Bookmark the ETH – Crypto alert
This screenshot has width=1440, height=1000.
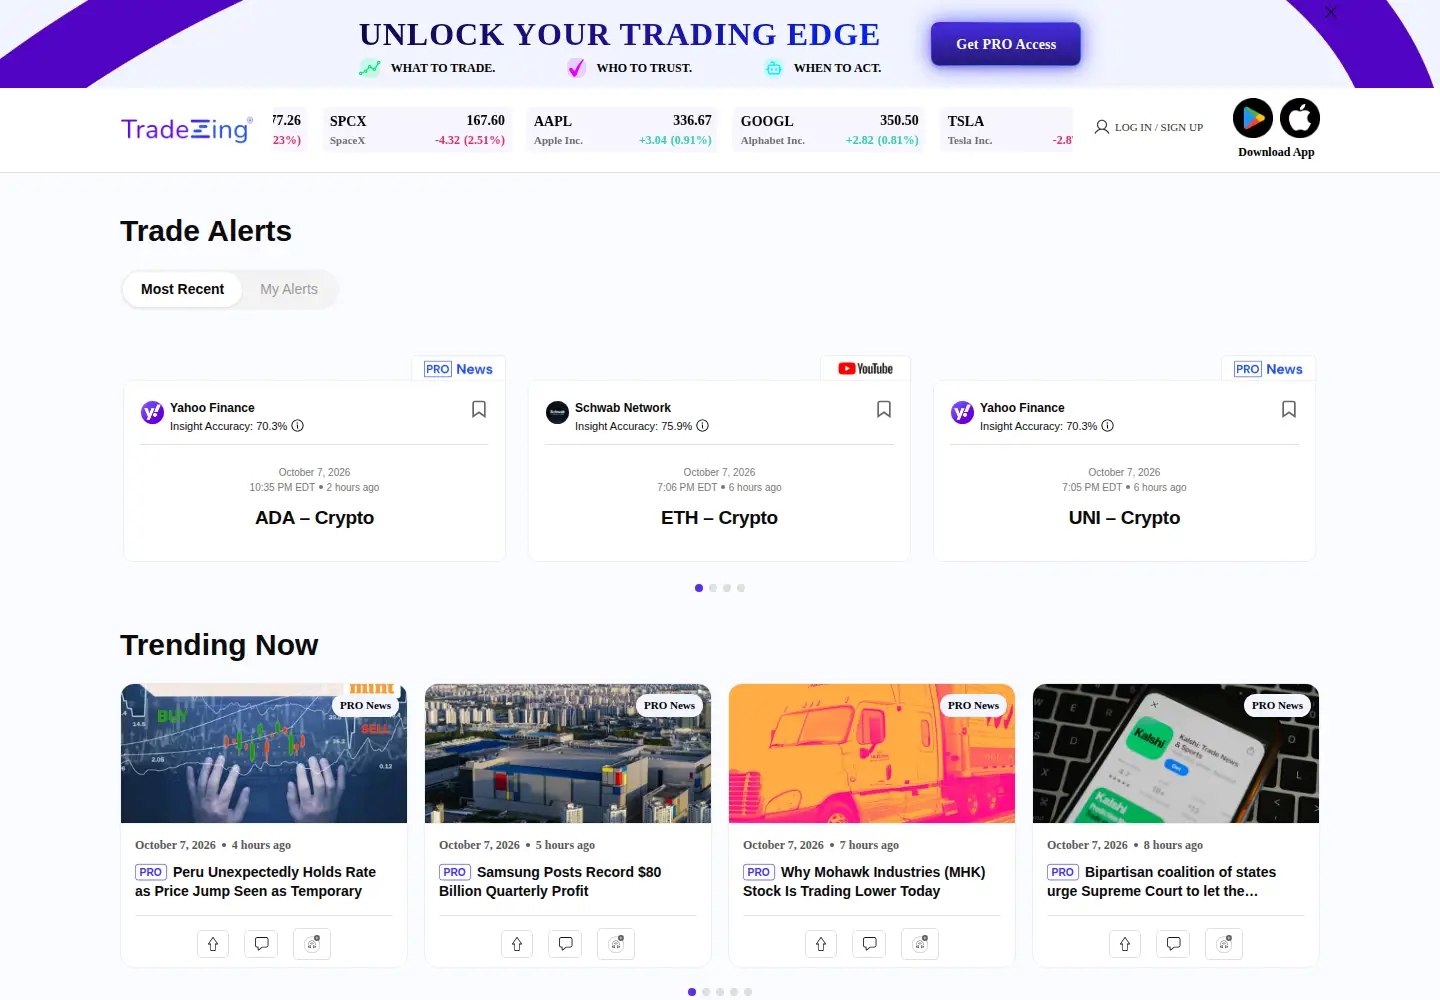tap(884, 409)
